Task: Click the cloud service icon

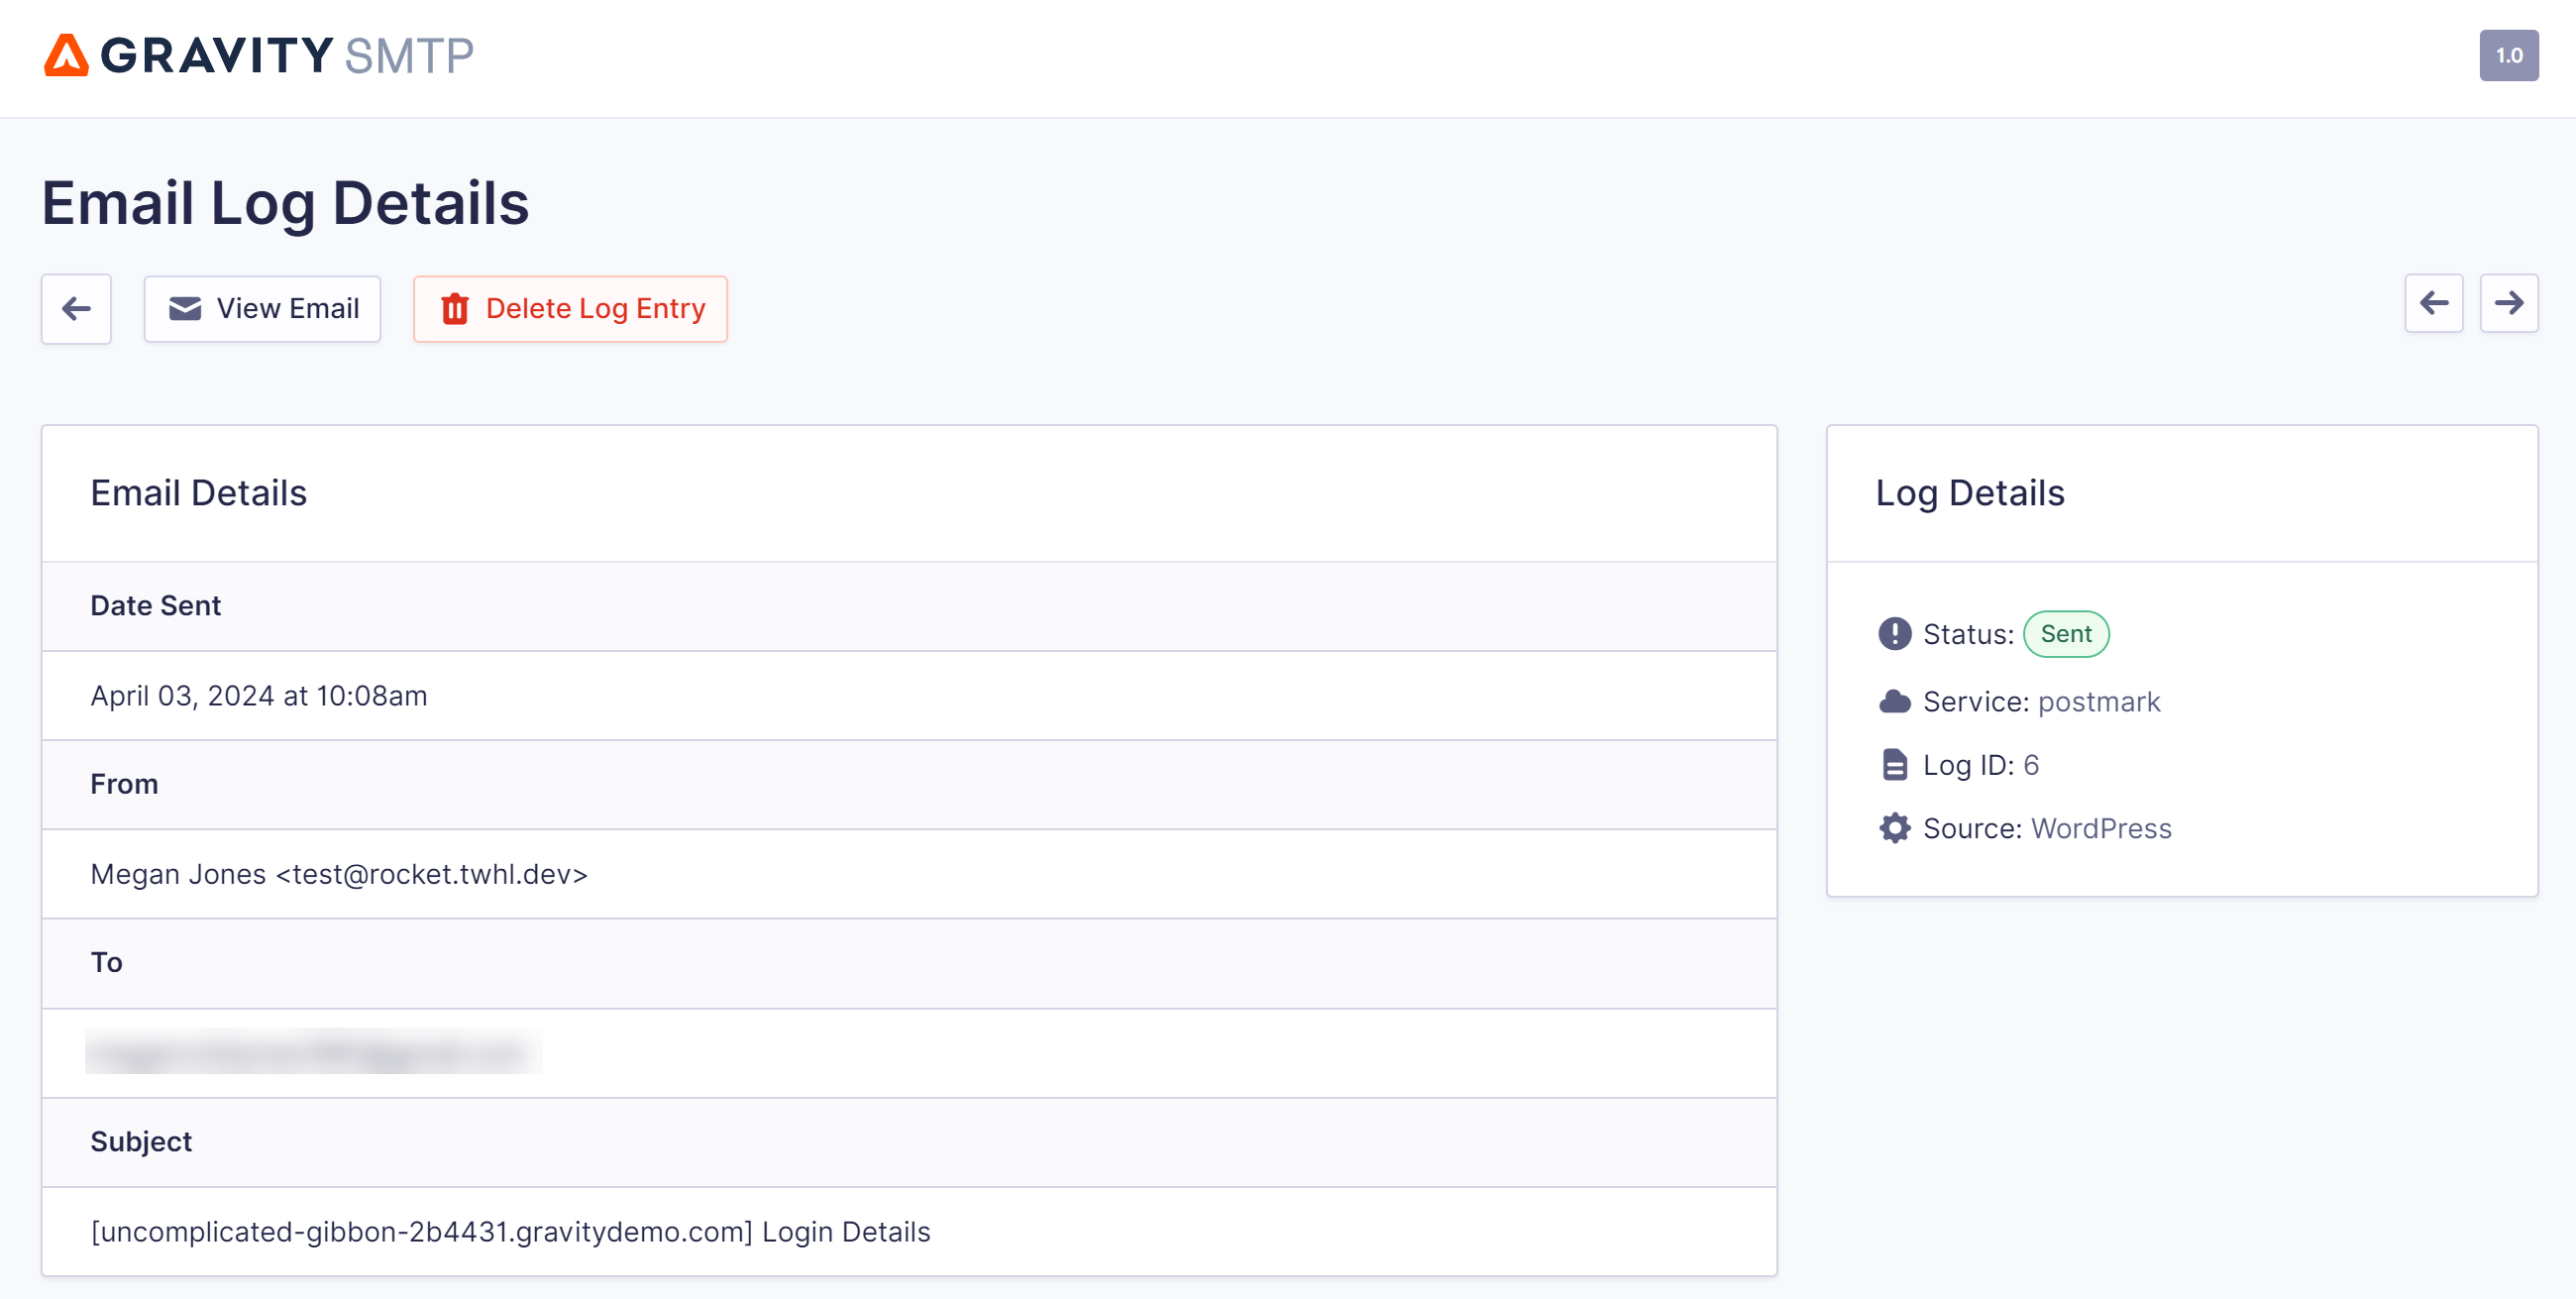Action: tap(1894, 702)
